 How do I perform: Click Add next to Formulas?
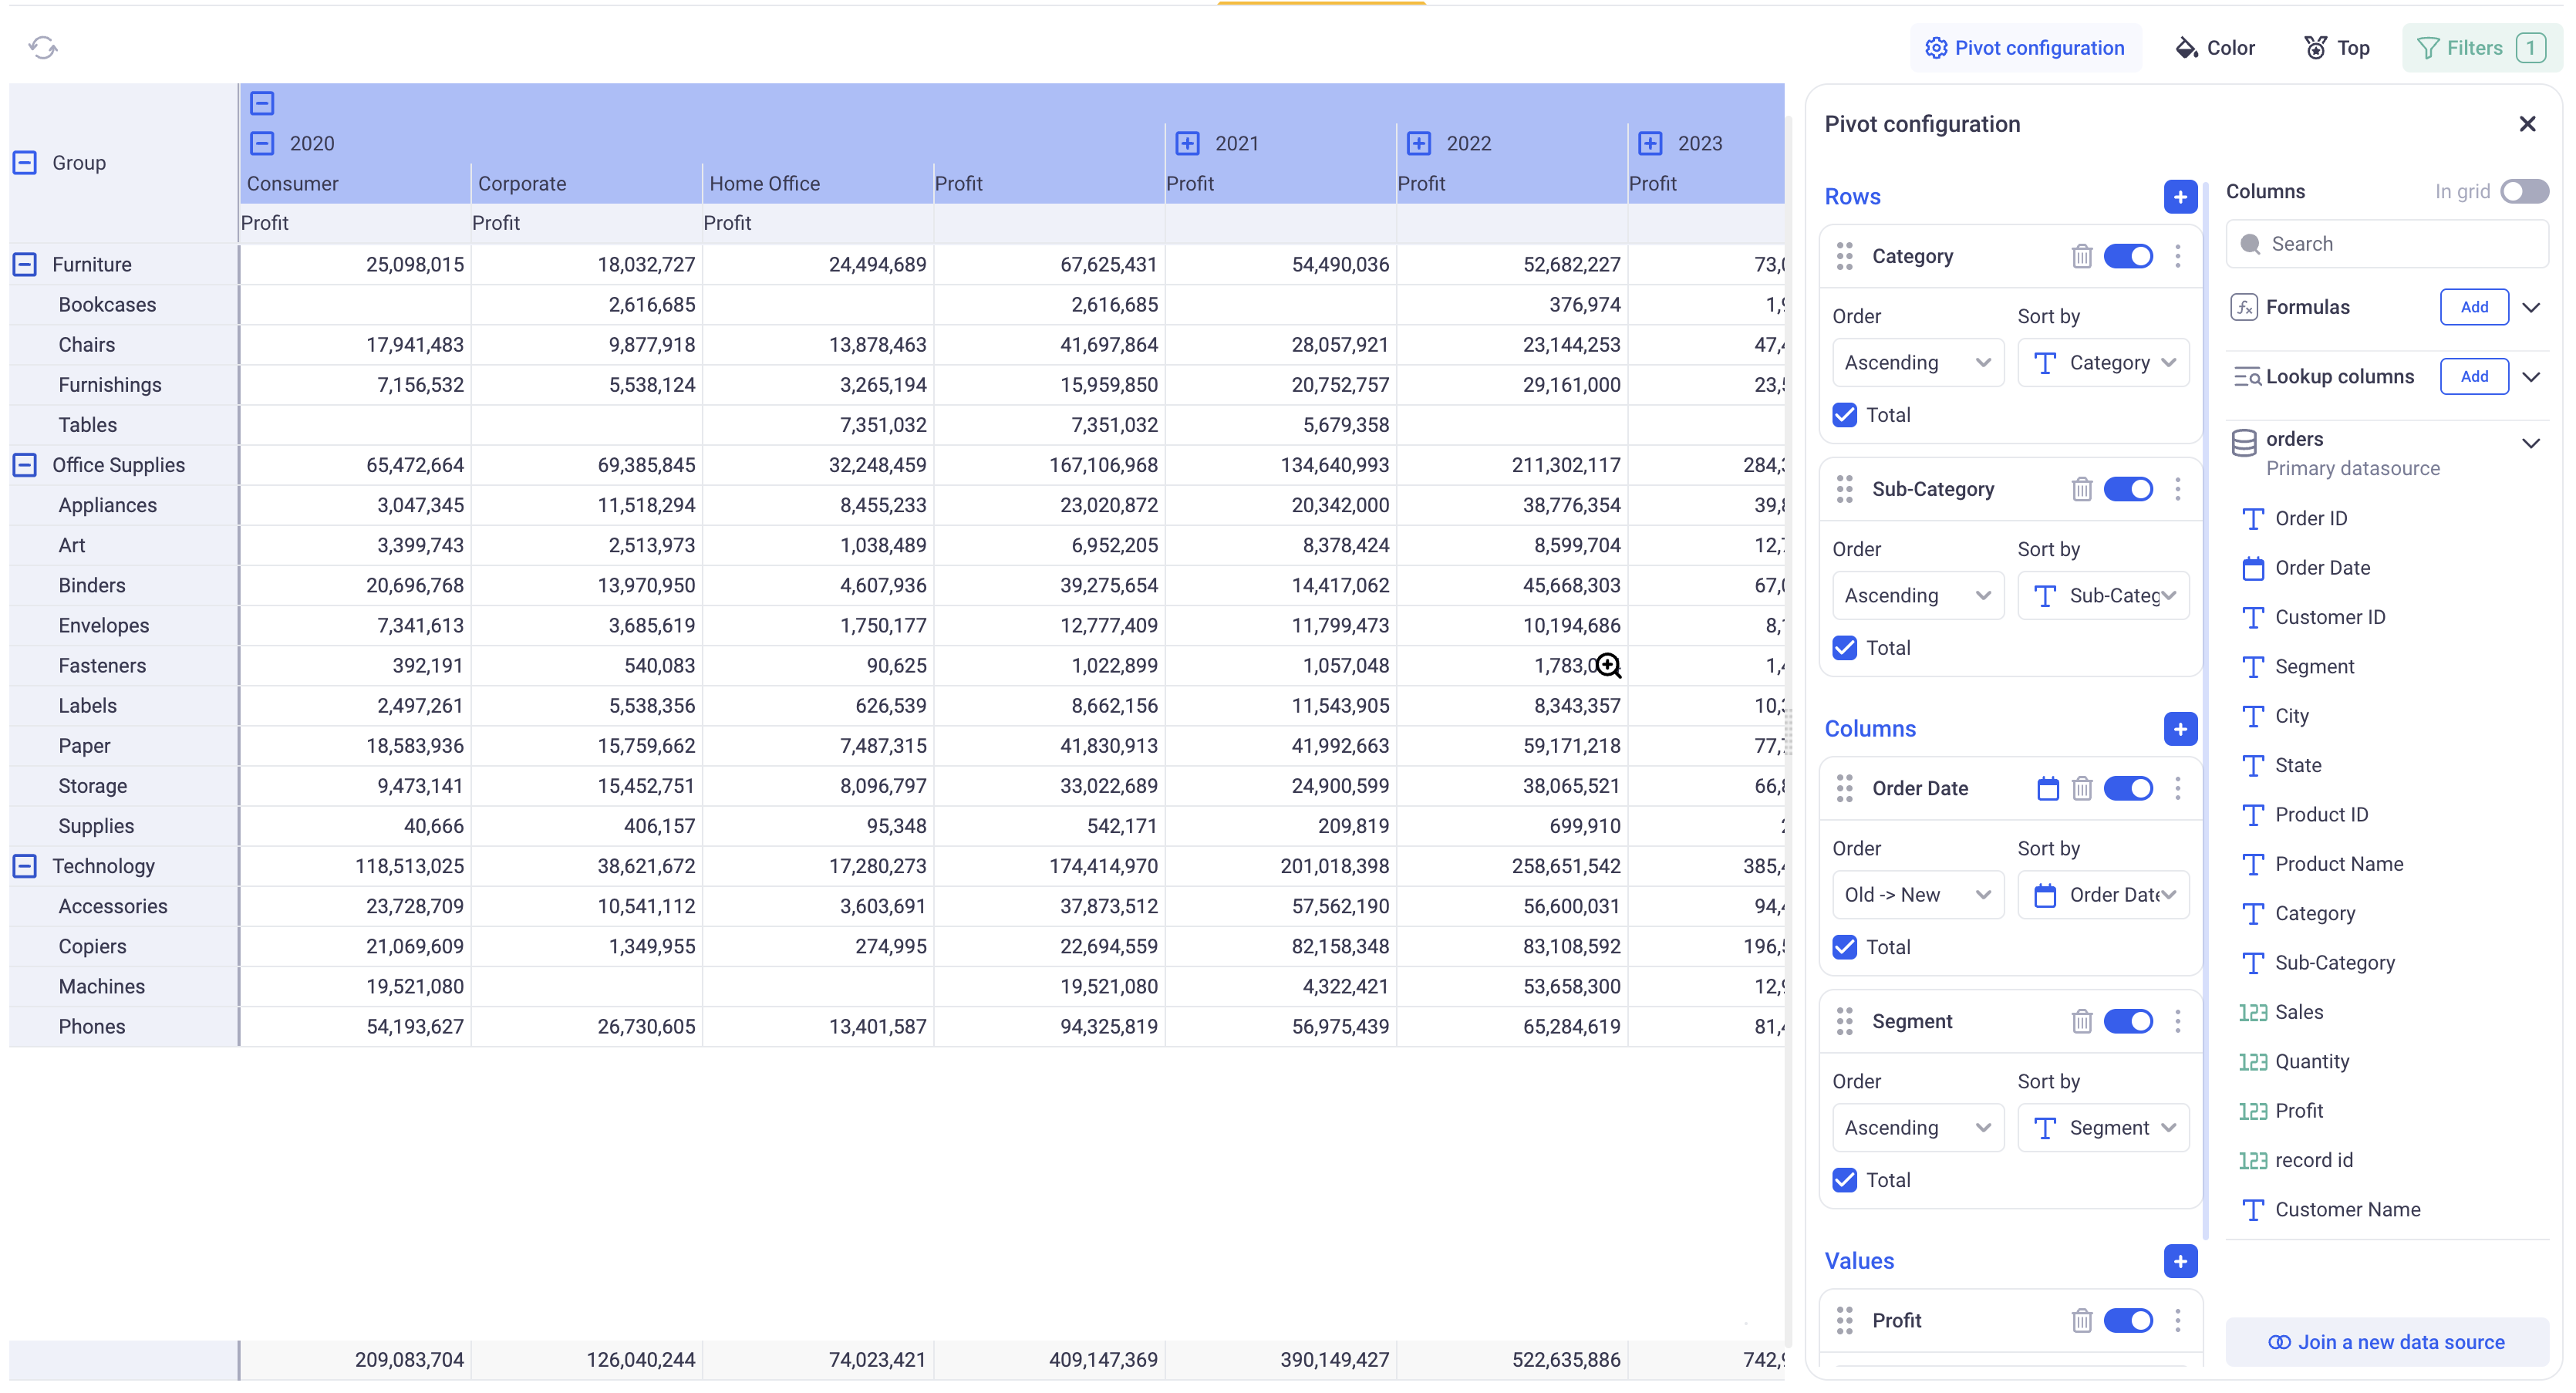2473,307
